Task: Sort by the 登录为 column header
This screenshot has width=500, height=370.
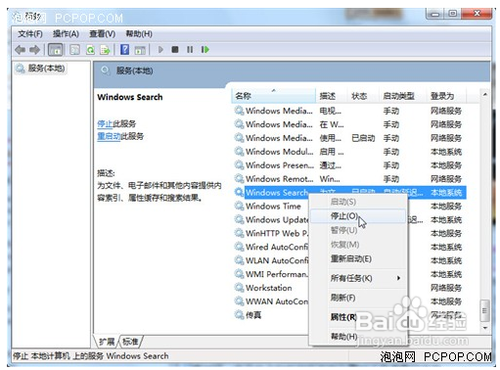Action: [447, 96]
